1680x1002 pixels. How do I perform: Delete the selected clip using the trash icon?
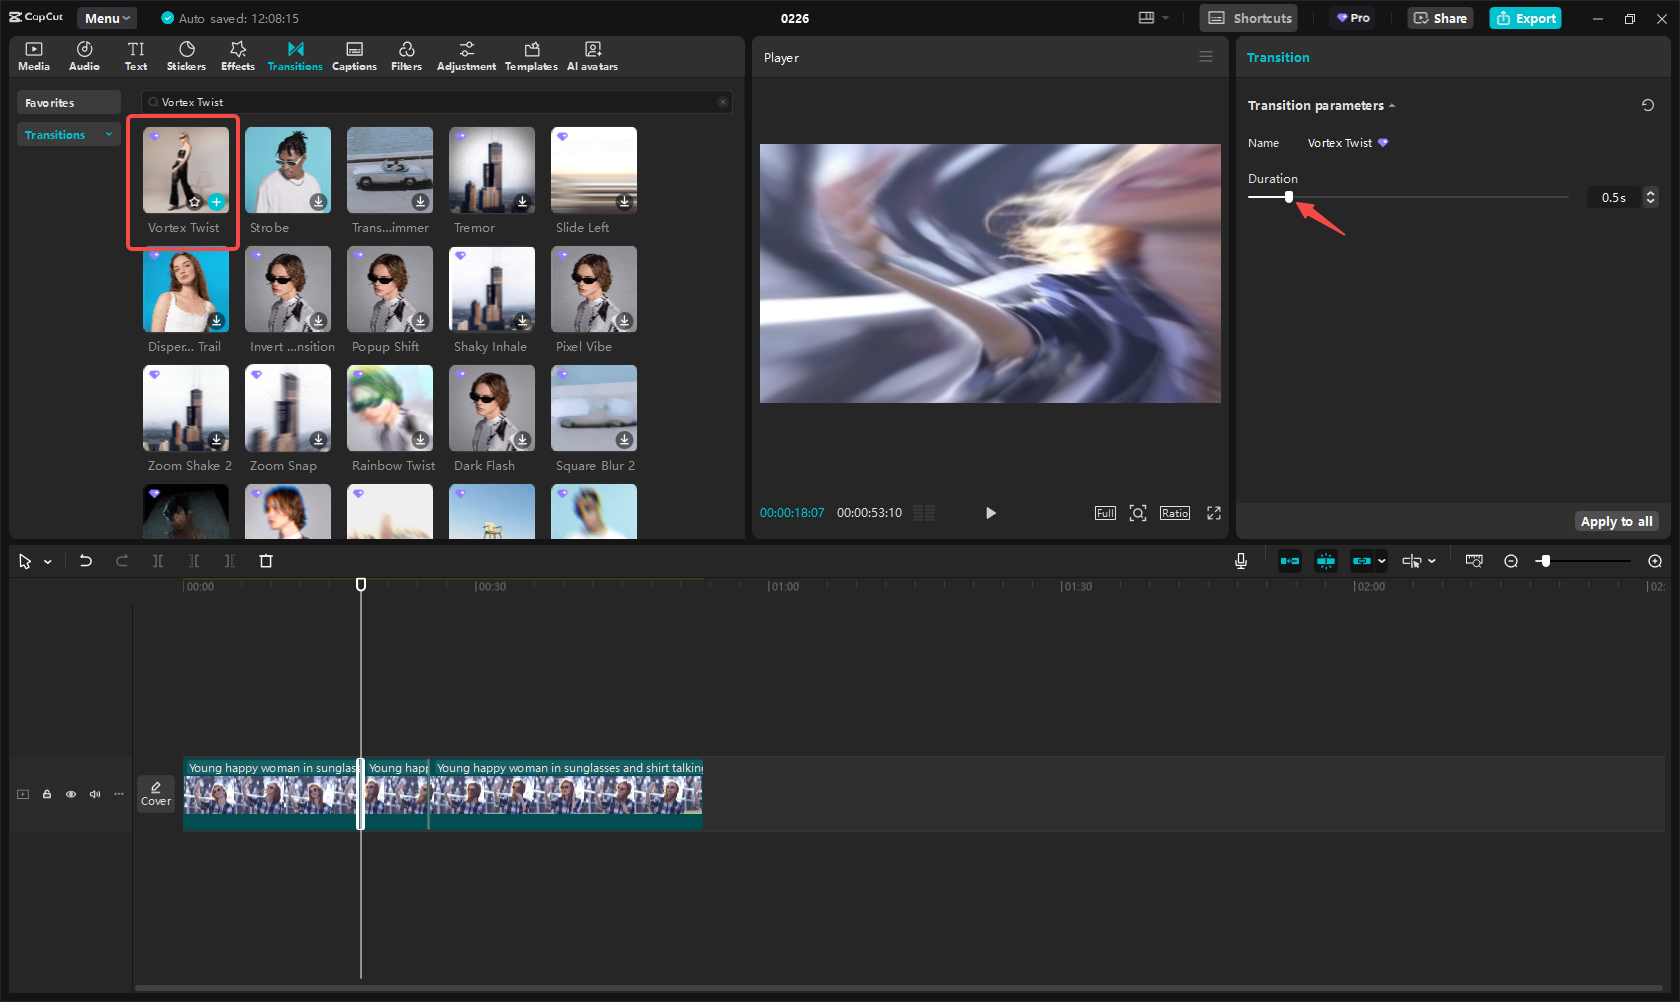(266, 561)
